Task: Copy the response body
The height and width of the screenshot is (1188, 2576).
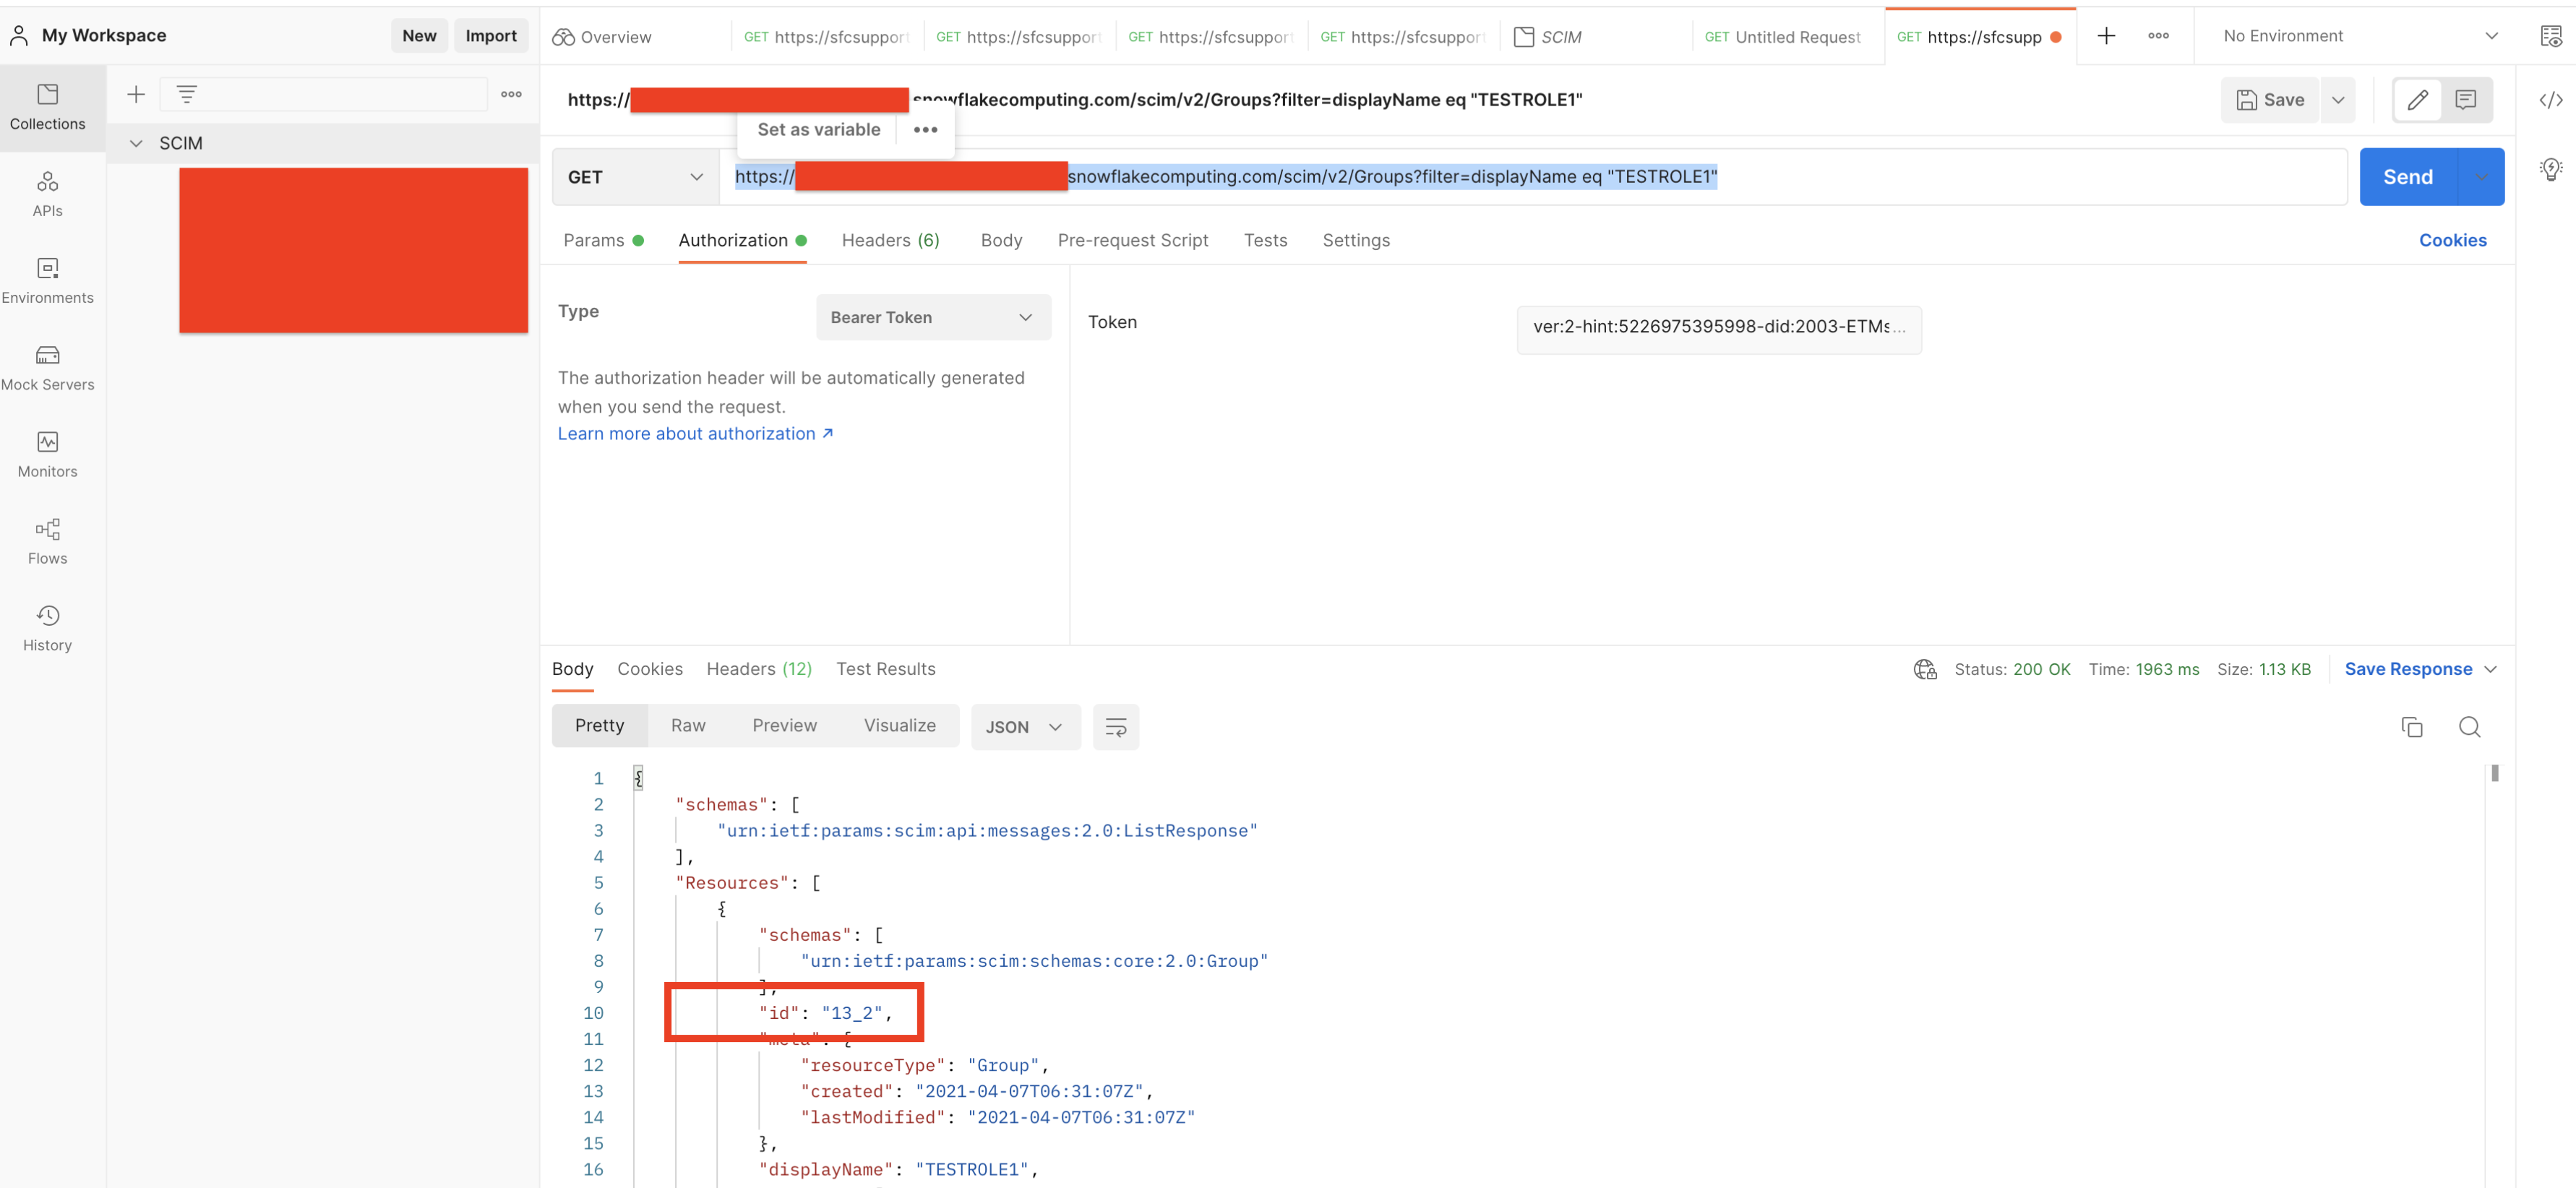Action: 2413,727
